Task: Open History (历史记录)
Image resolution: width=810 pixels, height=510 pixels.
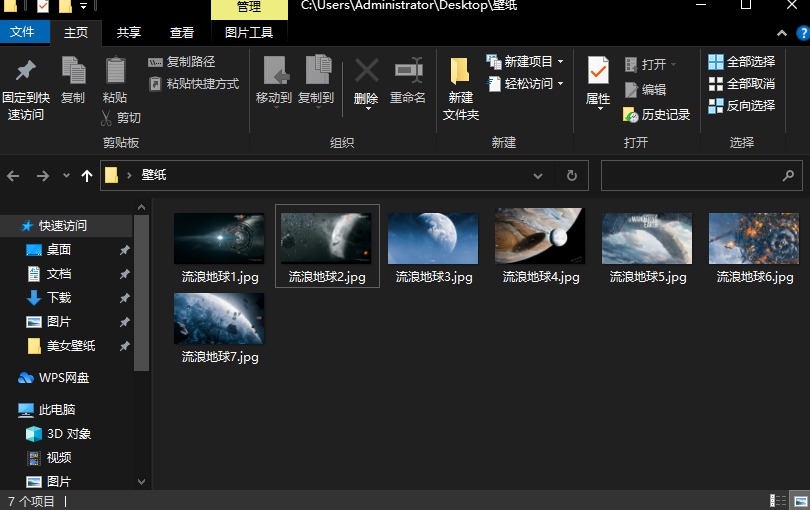Action: tap(657, 115)
